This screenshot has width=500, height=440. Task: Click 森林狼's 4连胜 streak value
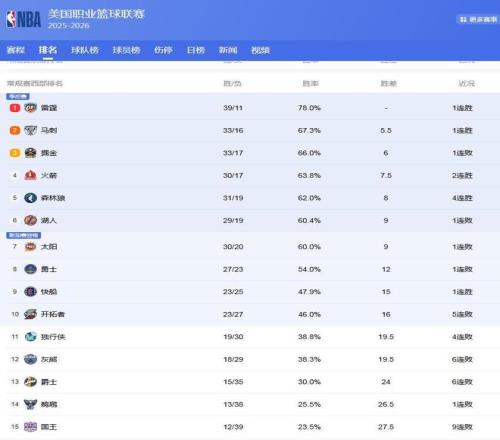pos(463,198)
